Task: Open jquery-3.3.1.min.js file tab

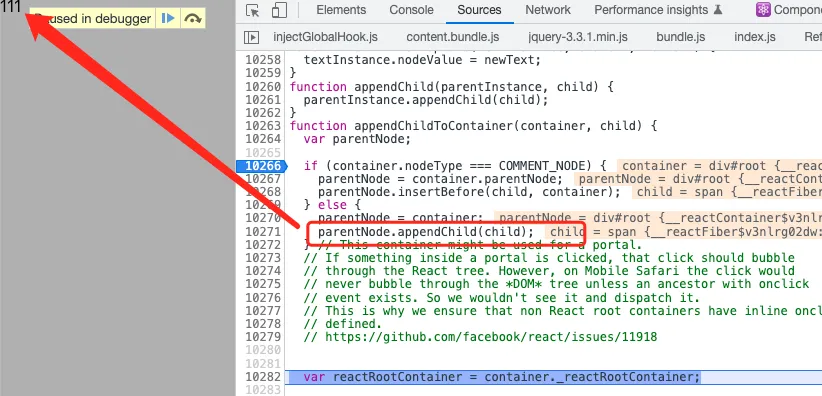Action: pyautogui.click(x=578, y=37)
